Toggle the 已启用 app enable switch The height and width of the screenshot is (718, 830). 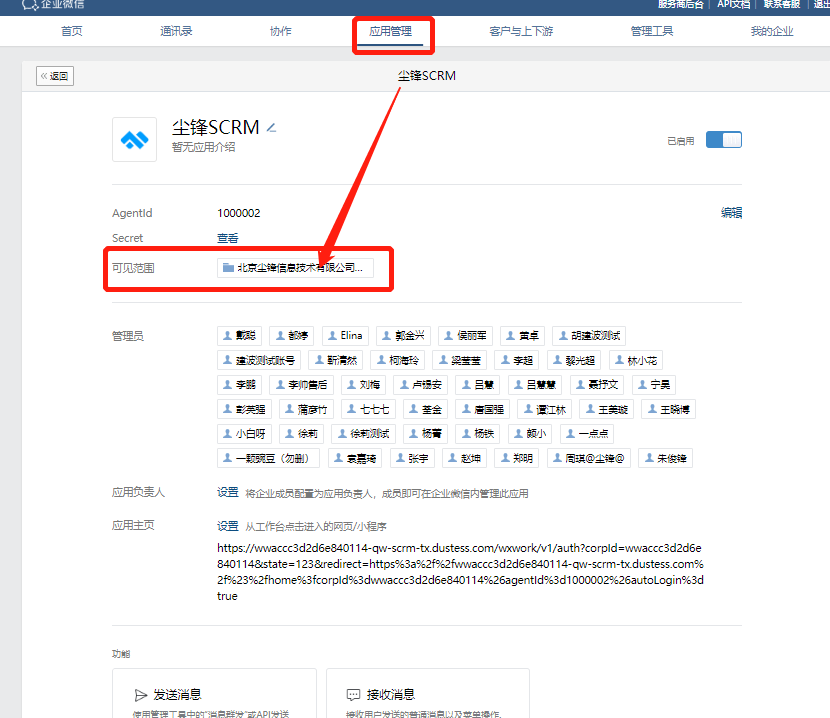(x=724, y=140)
